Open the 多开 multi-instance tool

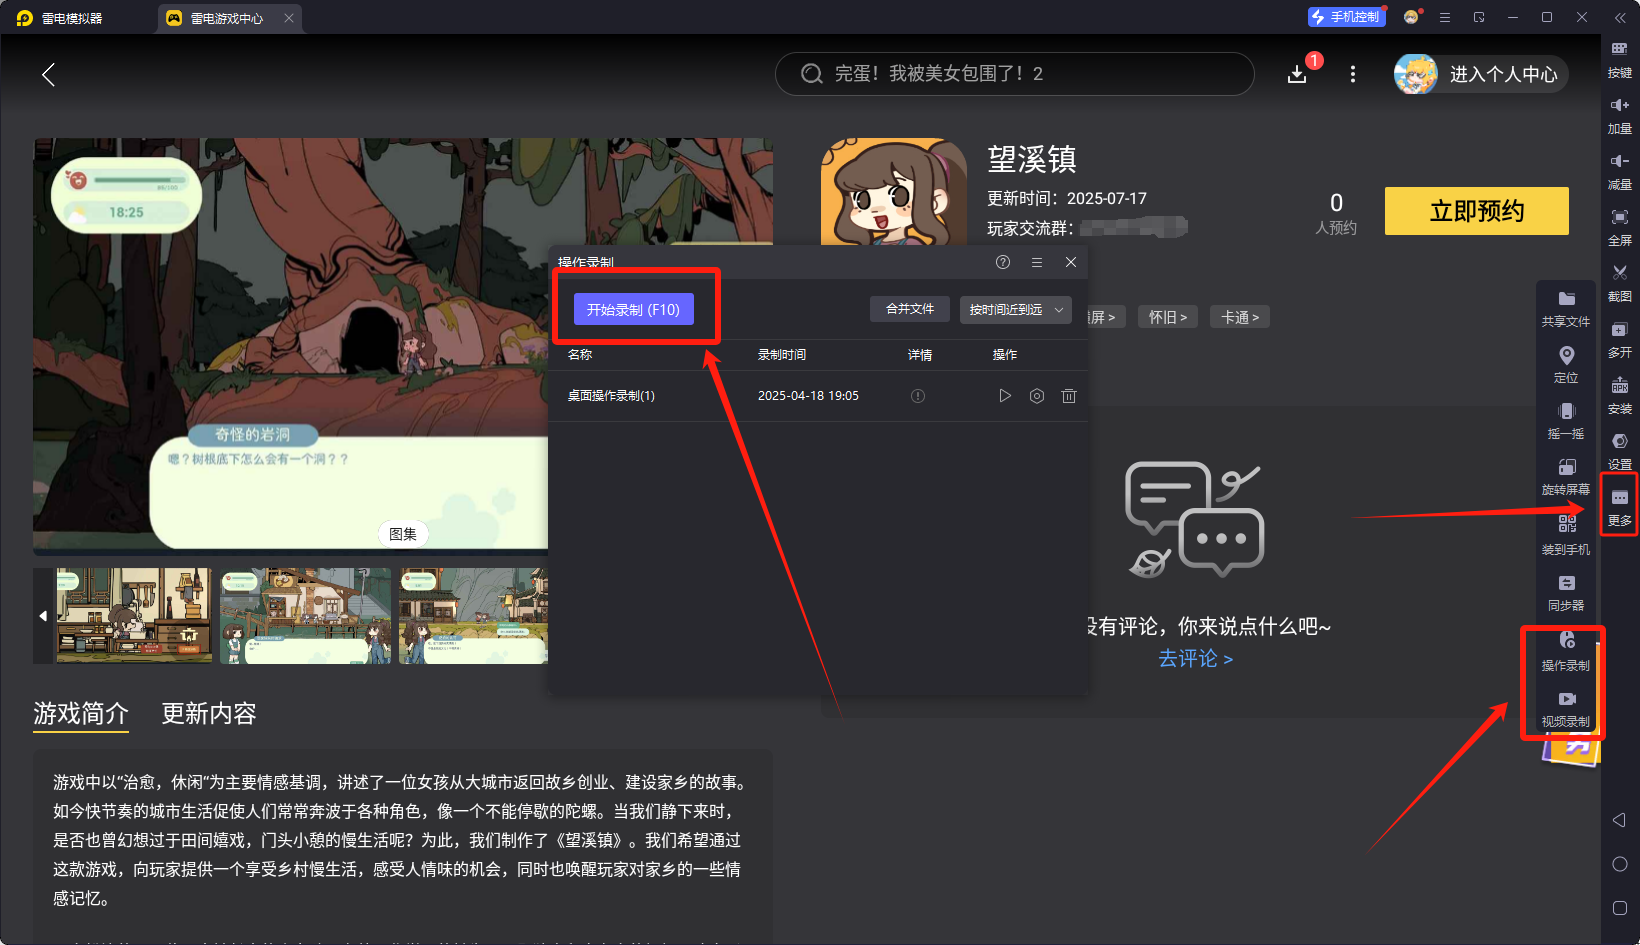1620,340
